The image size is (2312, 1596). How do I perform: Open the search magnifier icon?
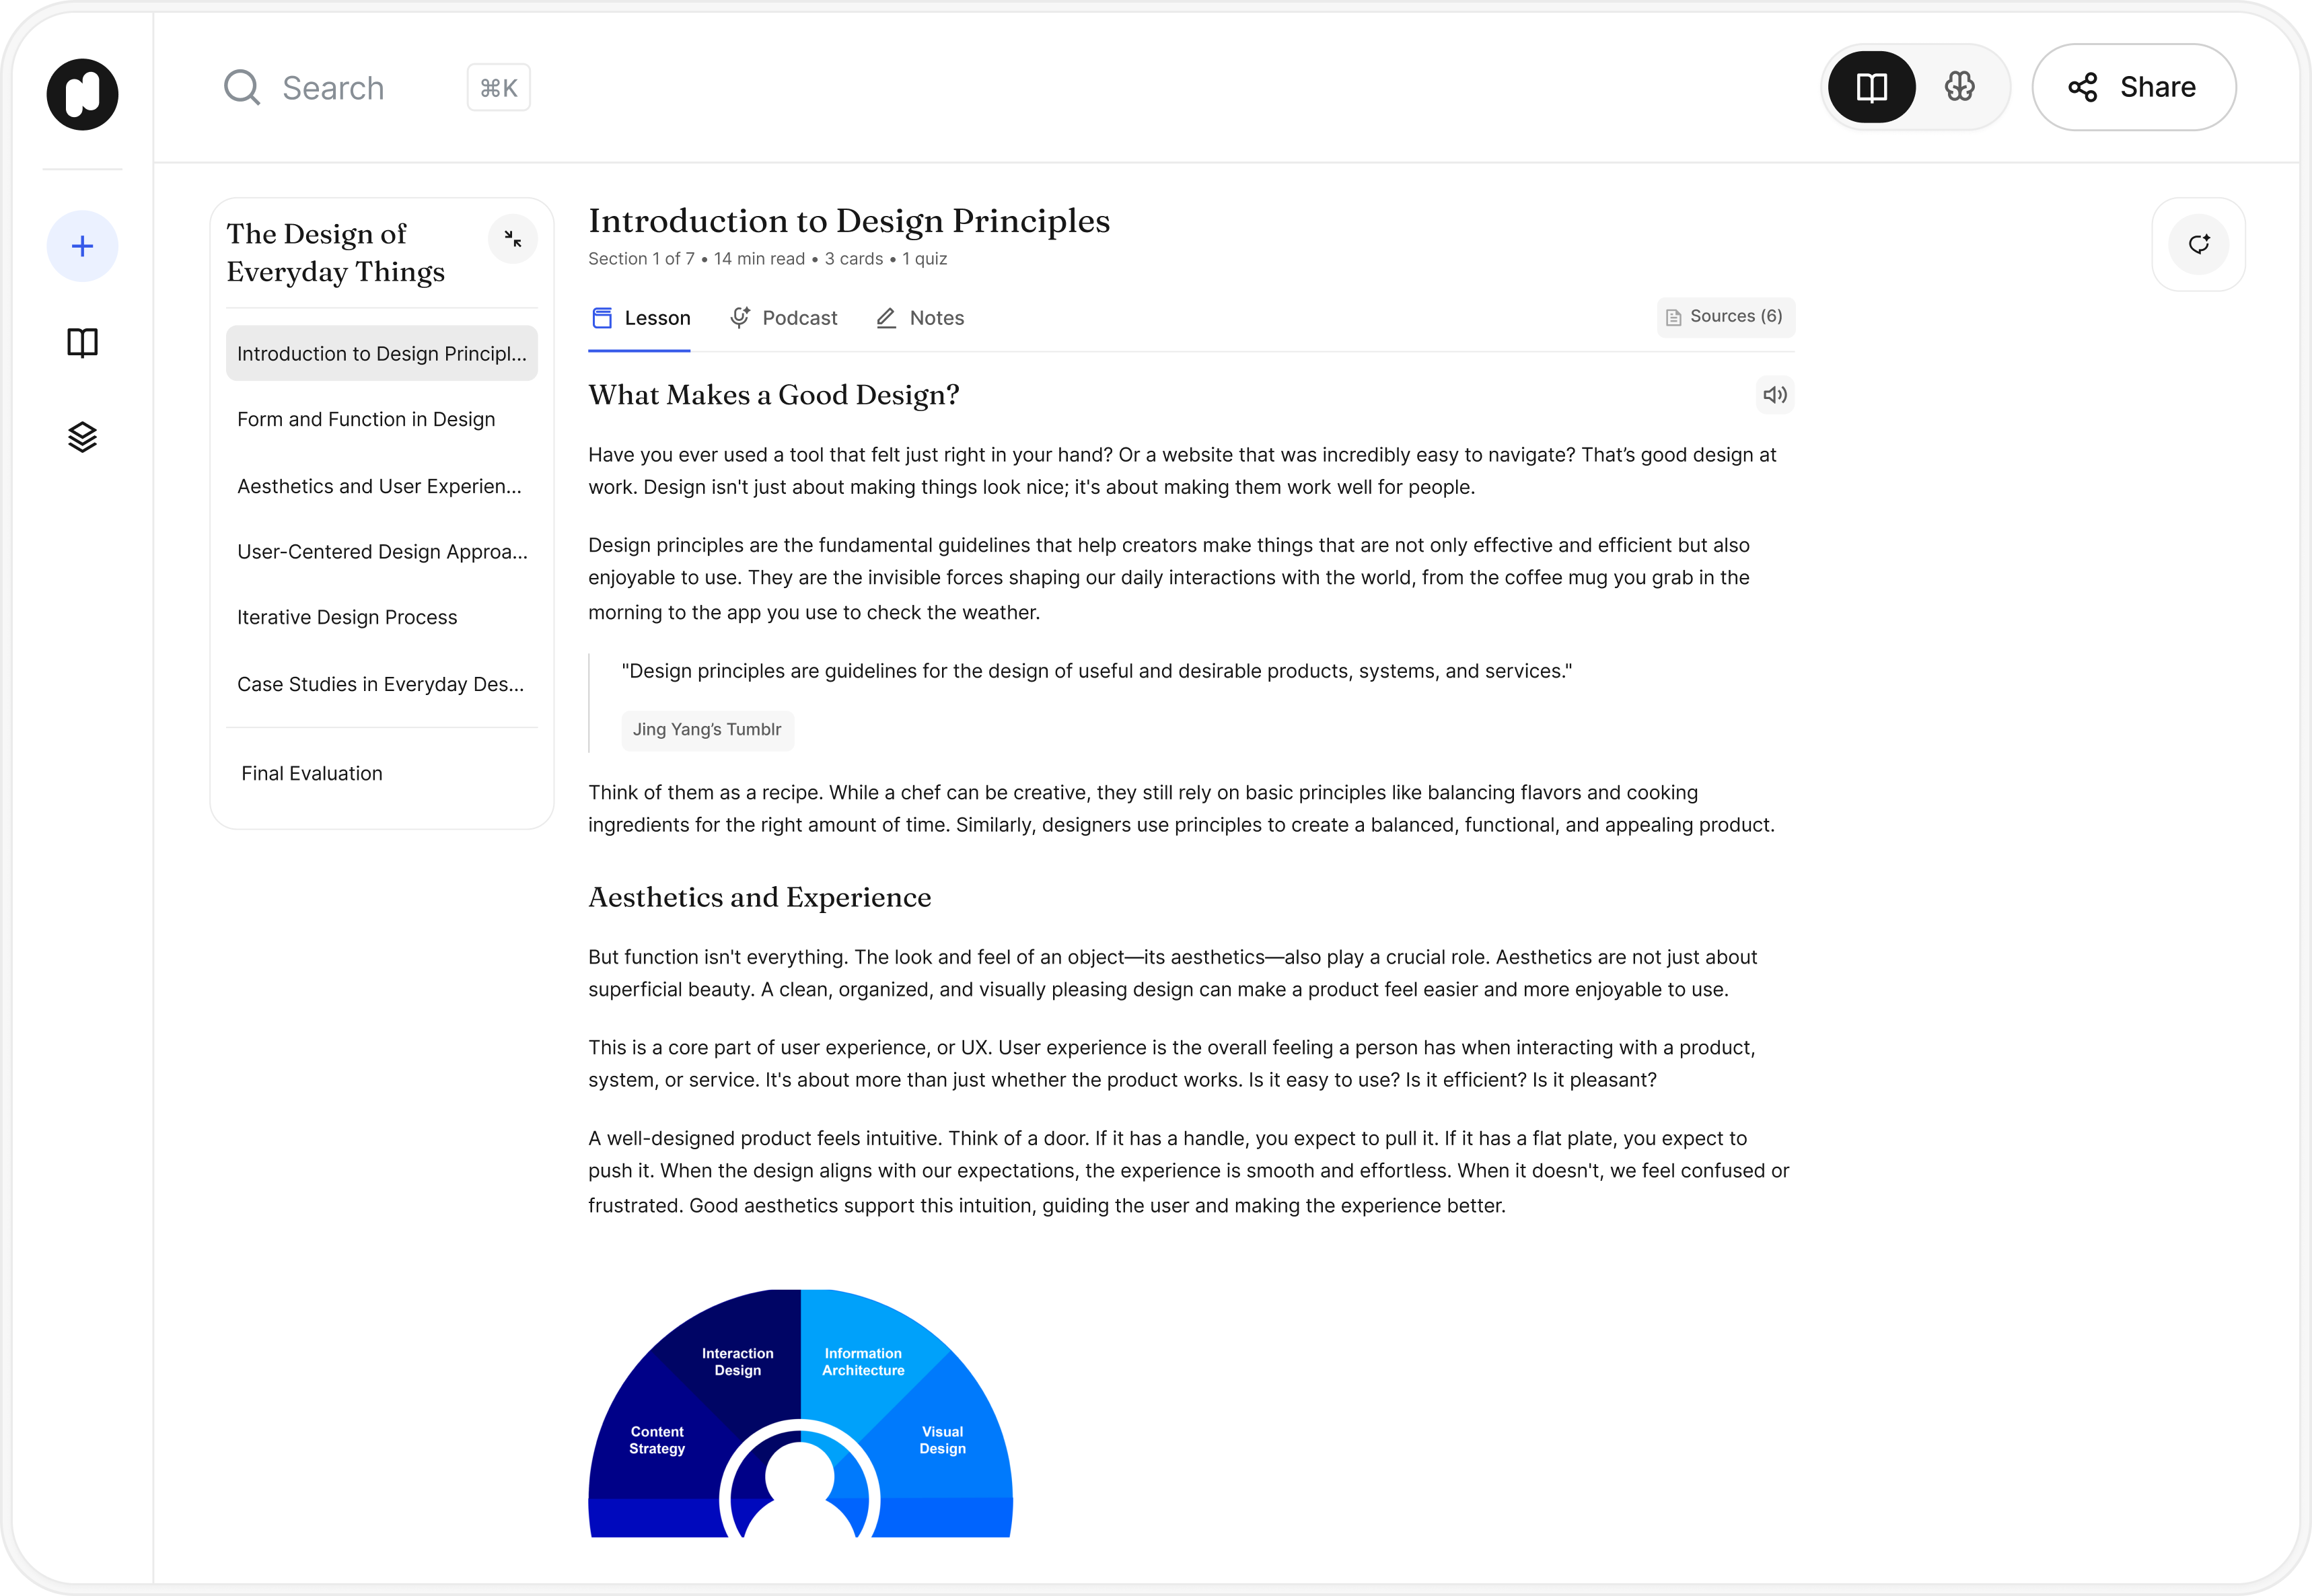pos(241,87)
